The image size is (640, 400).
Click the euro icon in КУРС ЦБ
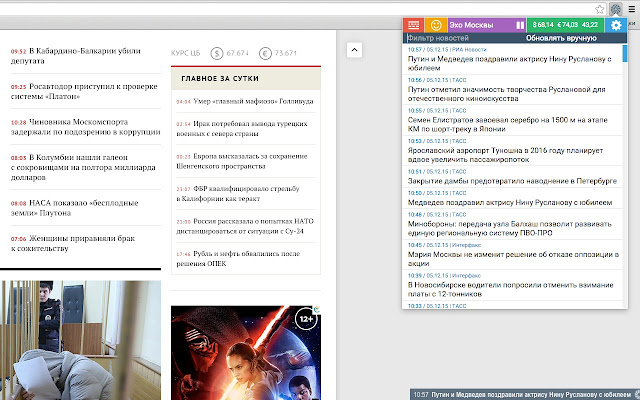[265, 53]
